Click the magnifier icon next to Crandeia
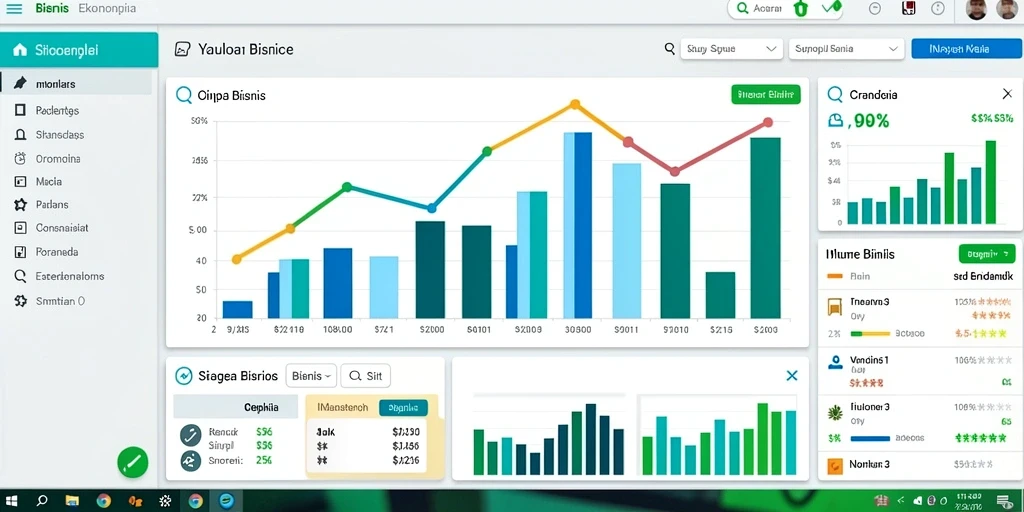 [x=835, y=95]
